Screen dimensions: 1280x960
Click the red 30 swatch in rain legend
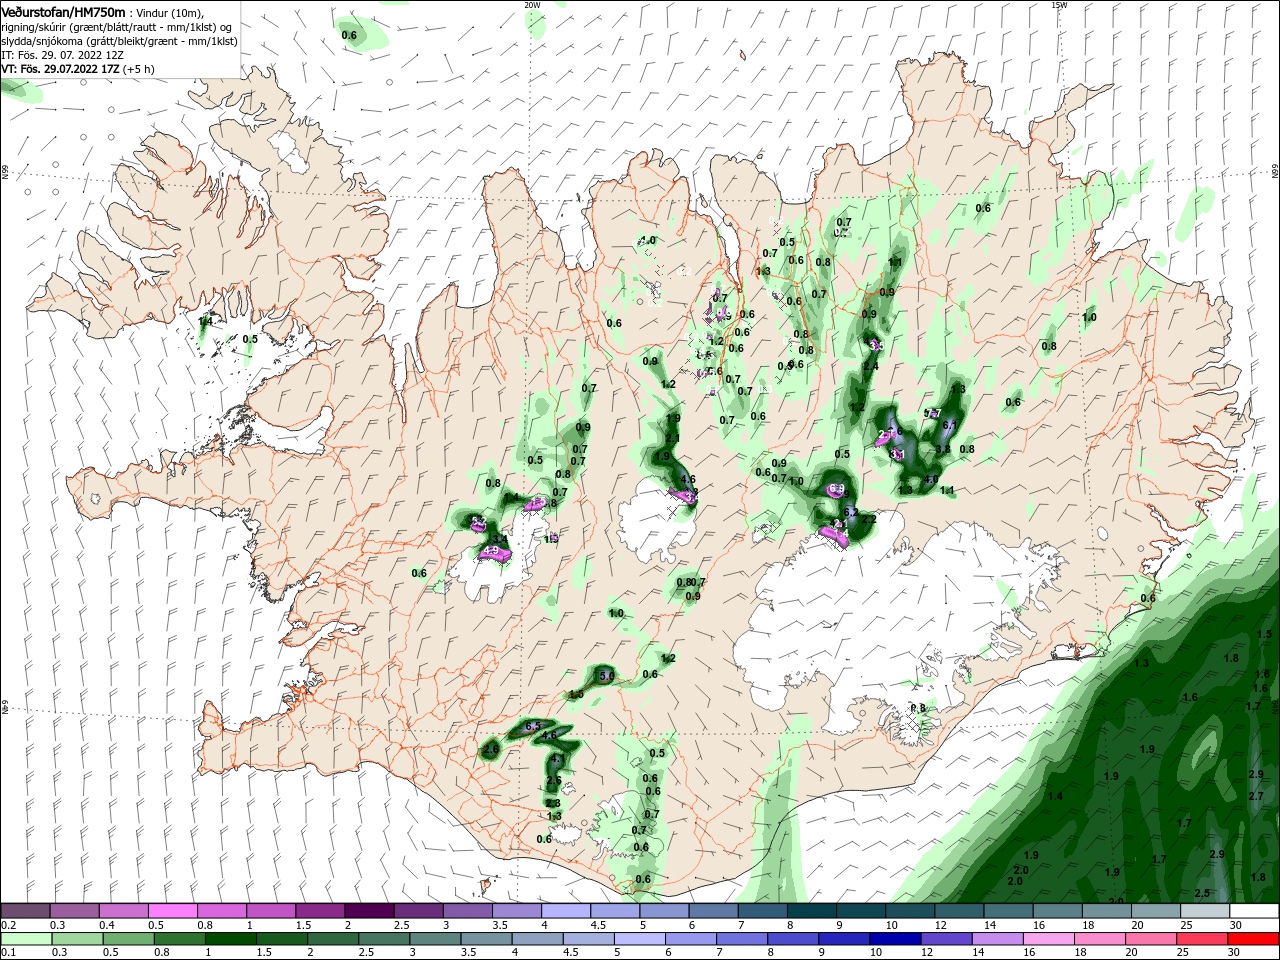tap(1255, 938)
